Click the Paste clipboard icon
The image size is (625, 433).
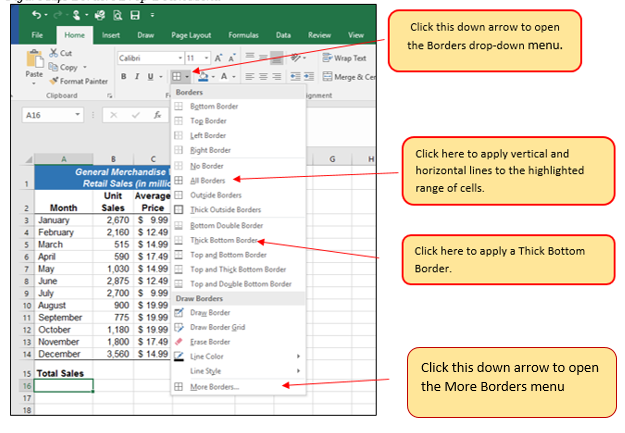point(35,59)
